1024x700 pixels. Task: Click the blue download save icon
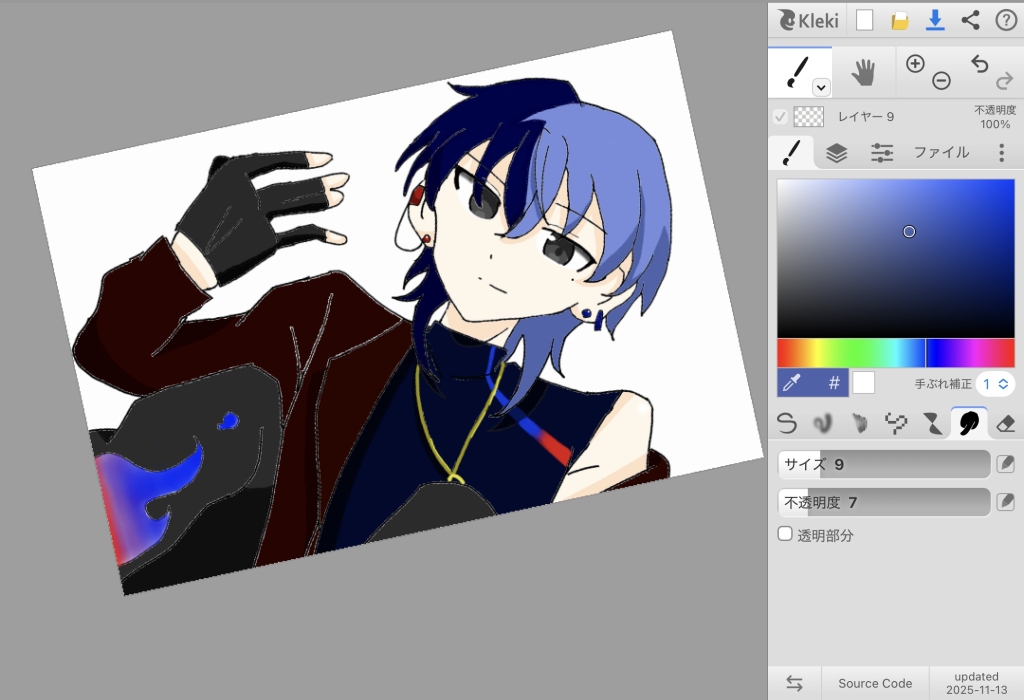tap(935, 20)
